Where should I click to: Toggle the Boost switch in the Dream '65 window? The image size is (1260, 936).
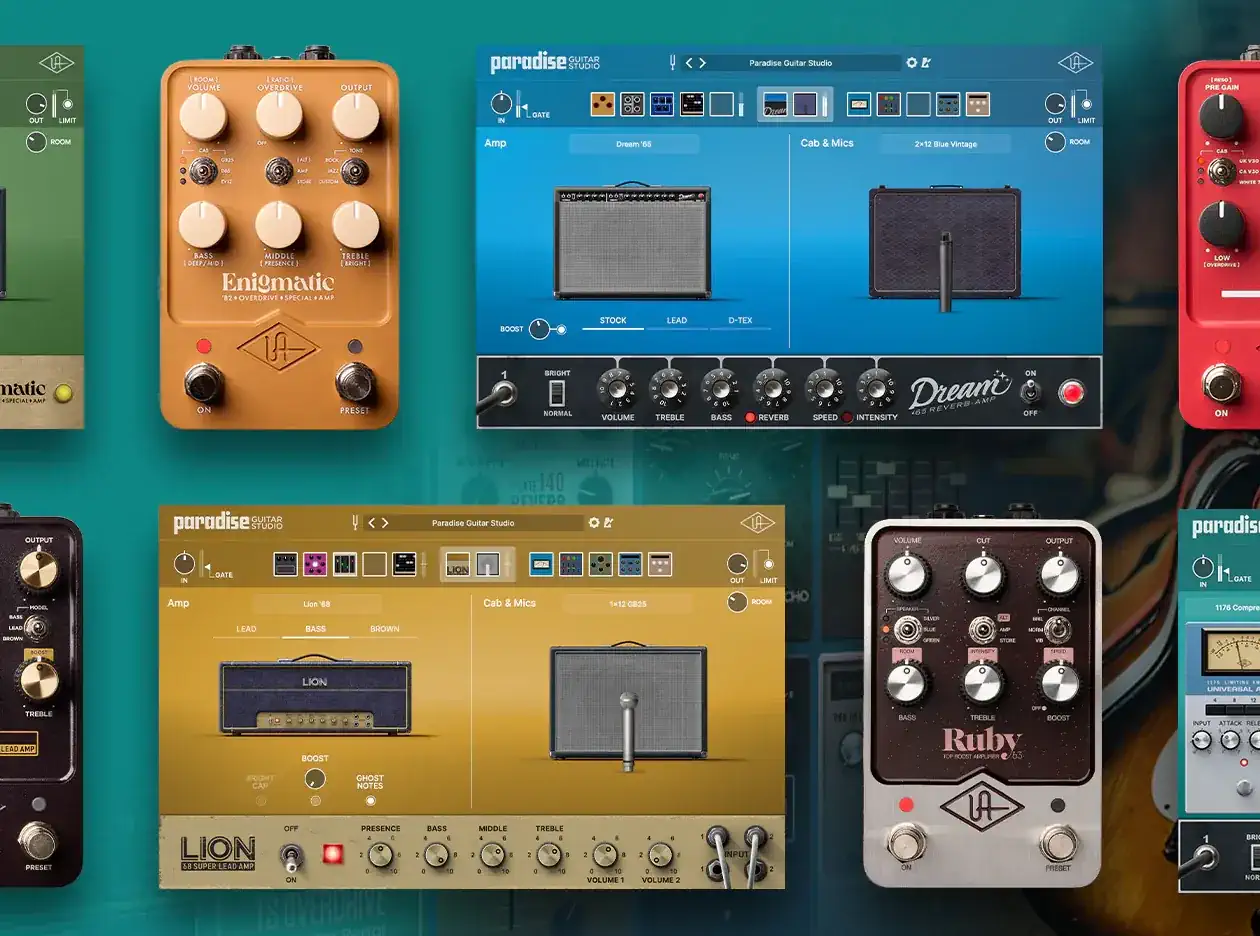click(562, 329)
